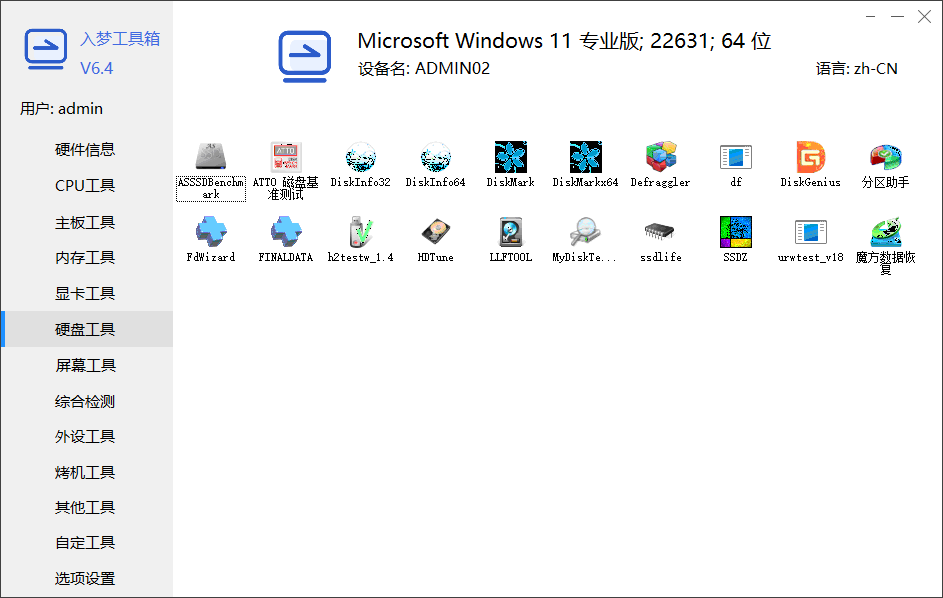This screenshot has width=943, height=598.
Task: Launch the HDTune tool
Action: [435, 240]
